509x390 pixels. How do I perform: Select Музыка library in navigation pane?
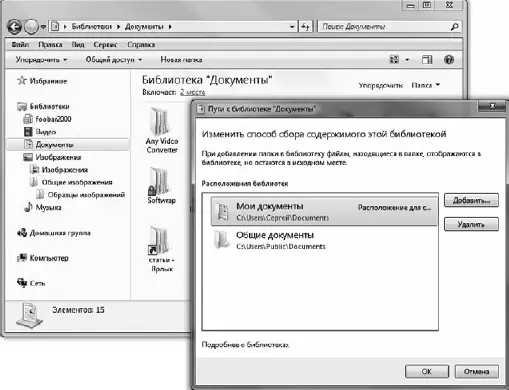(x=48, y=207)
